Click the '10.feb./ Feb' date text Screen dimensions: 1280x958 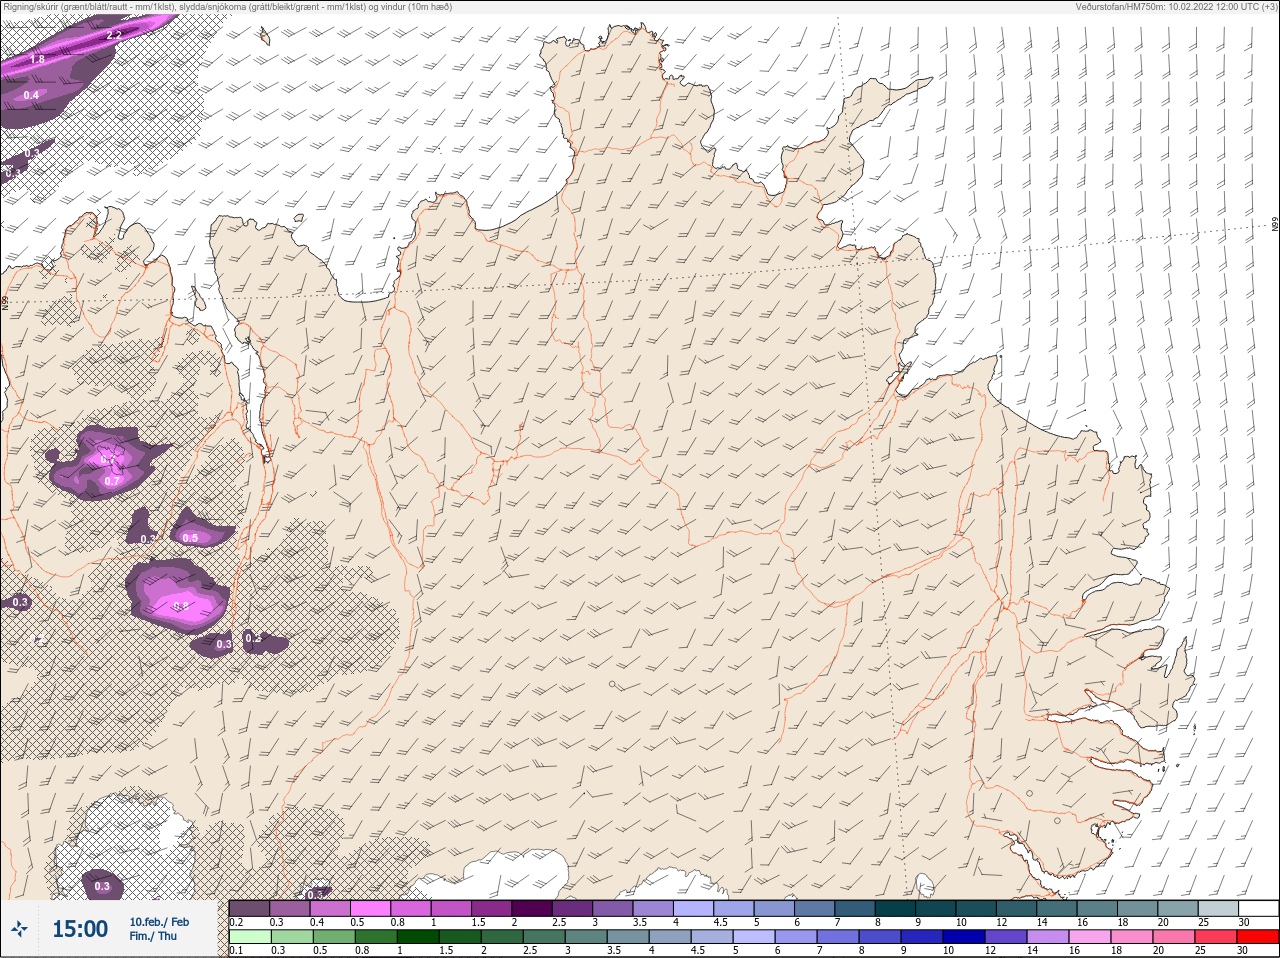pyautogui.click(x=159, y=922)
